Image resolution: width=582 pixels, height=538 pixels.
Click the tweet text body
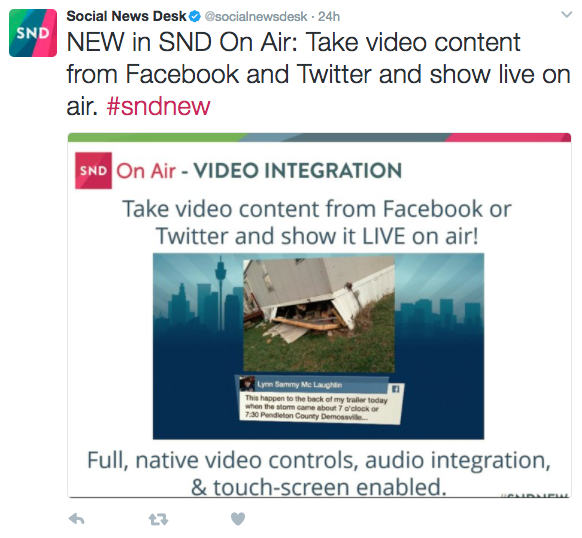318,74
